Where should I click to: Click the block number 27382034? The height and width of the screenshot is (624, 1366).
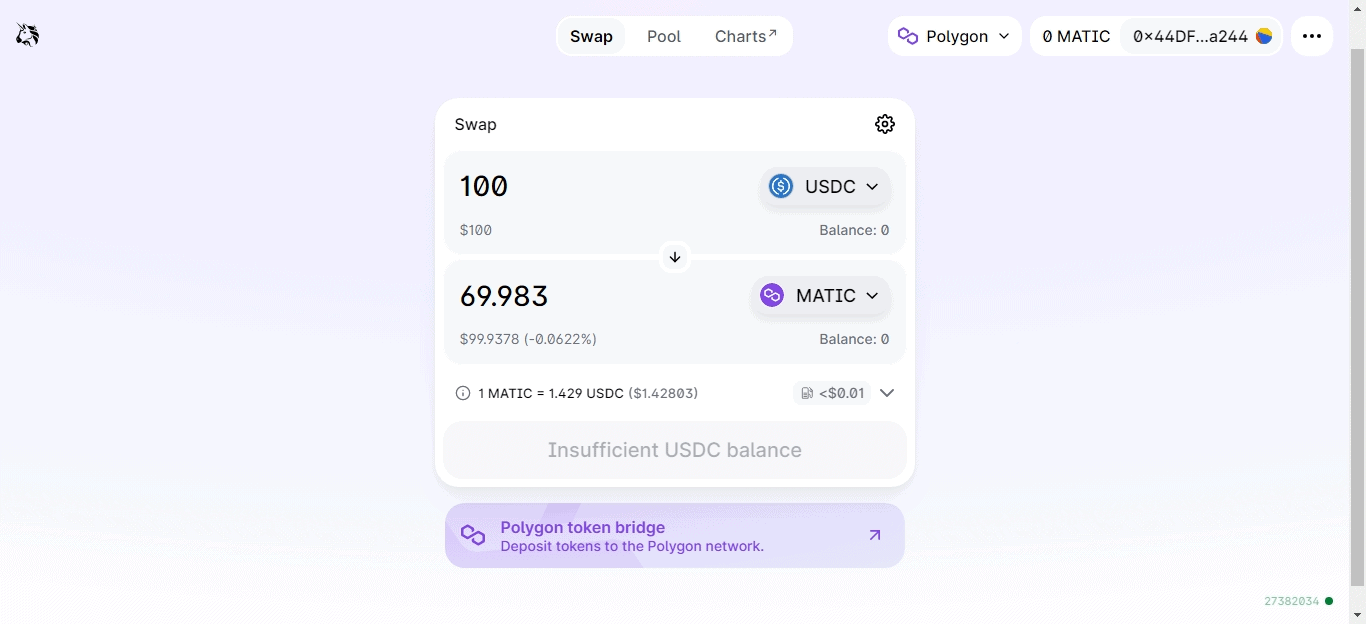click(1291, 601)
